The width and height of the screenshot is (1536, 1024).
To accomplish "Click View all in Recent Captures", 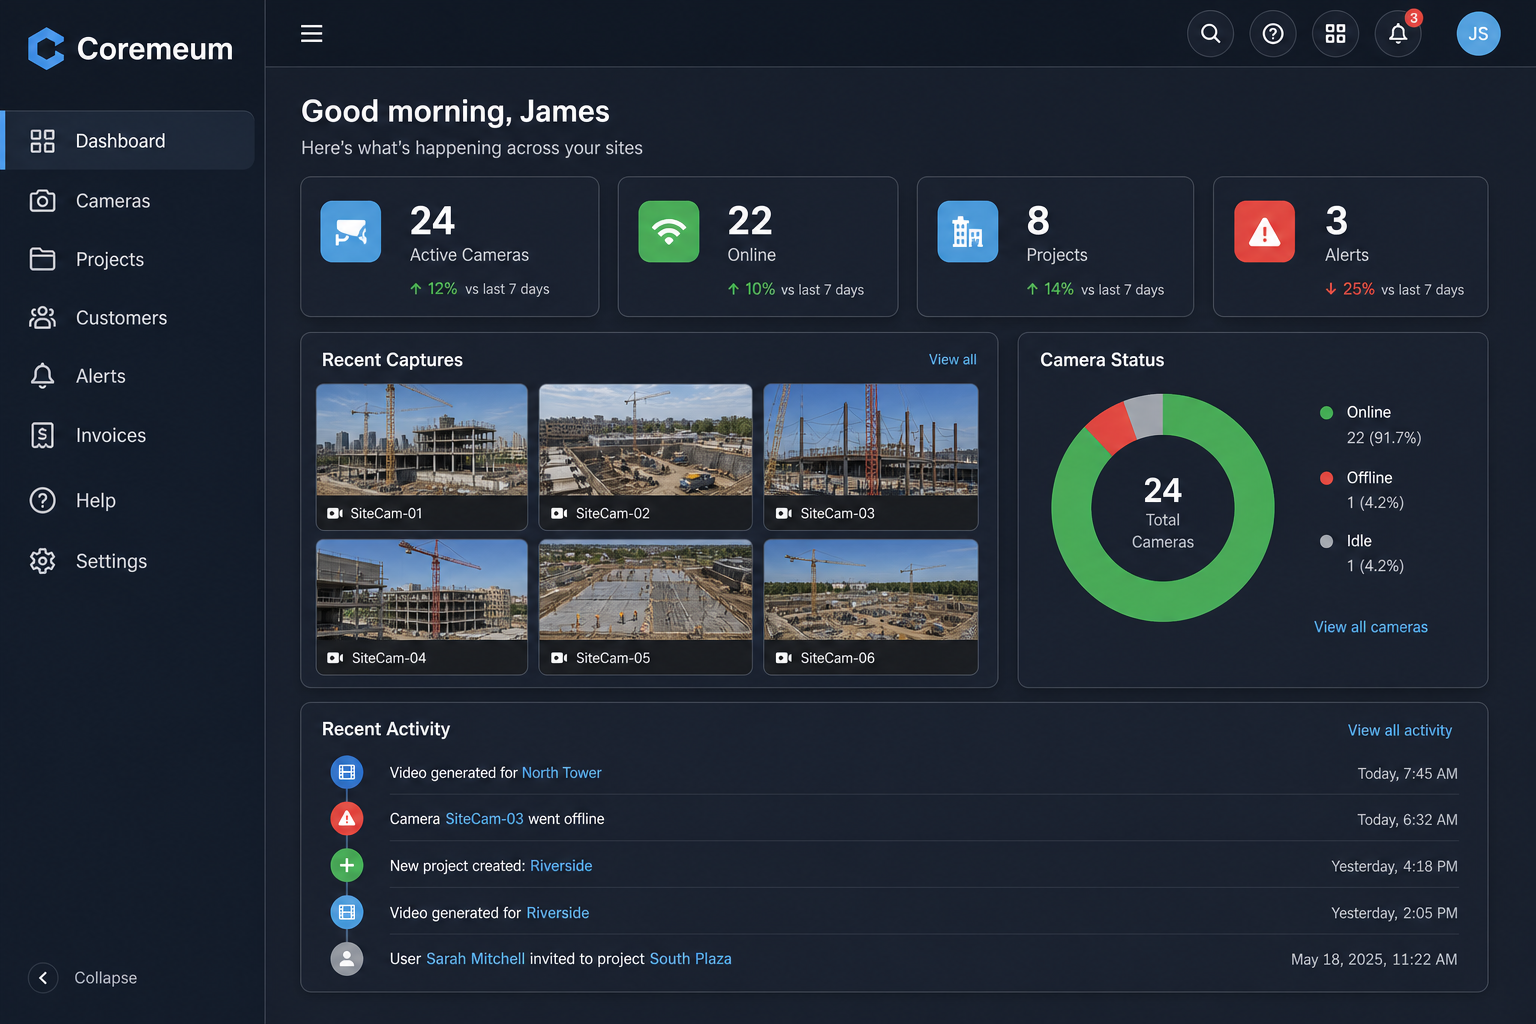I will coord(952,360).
